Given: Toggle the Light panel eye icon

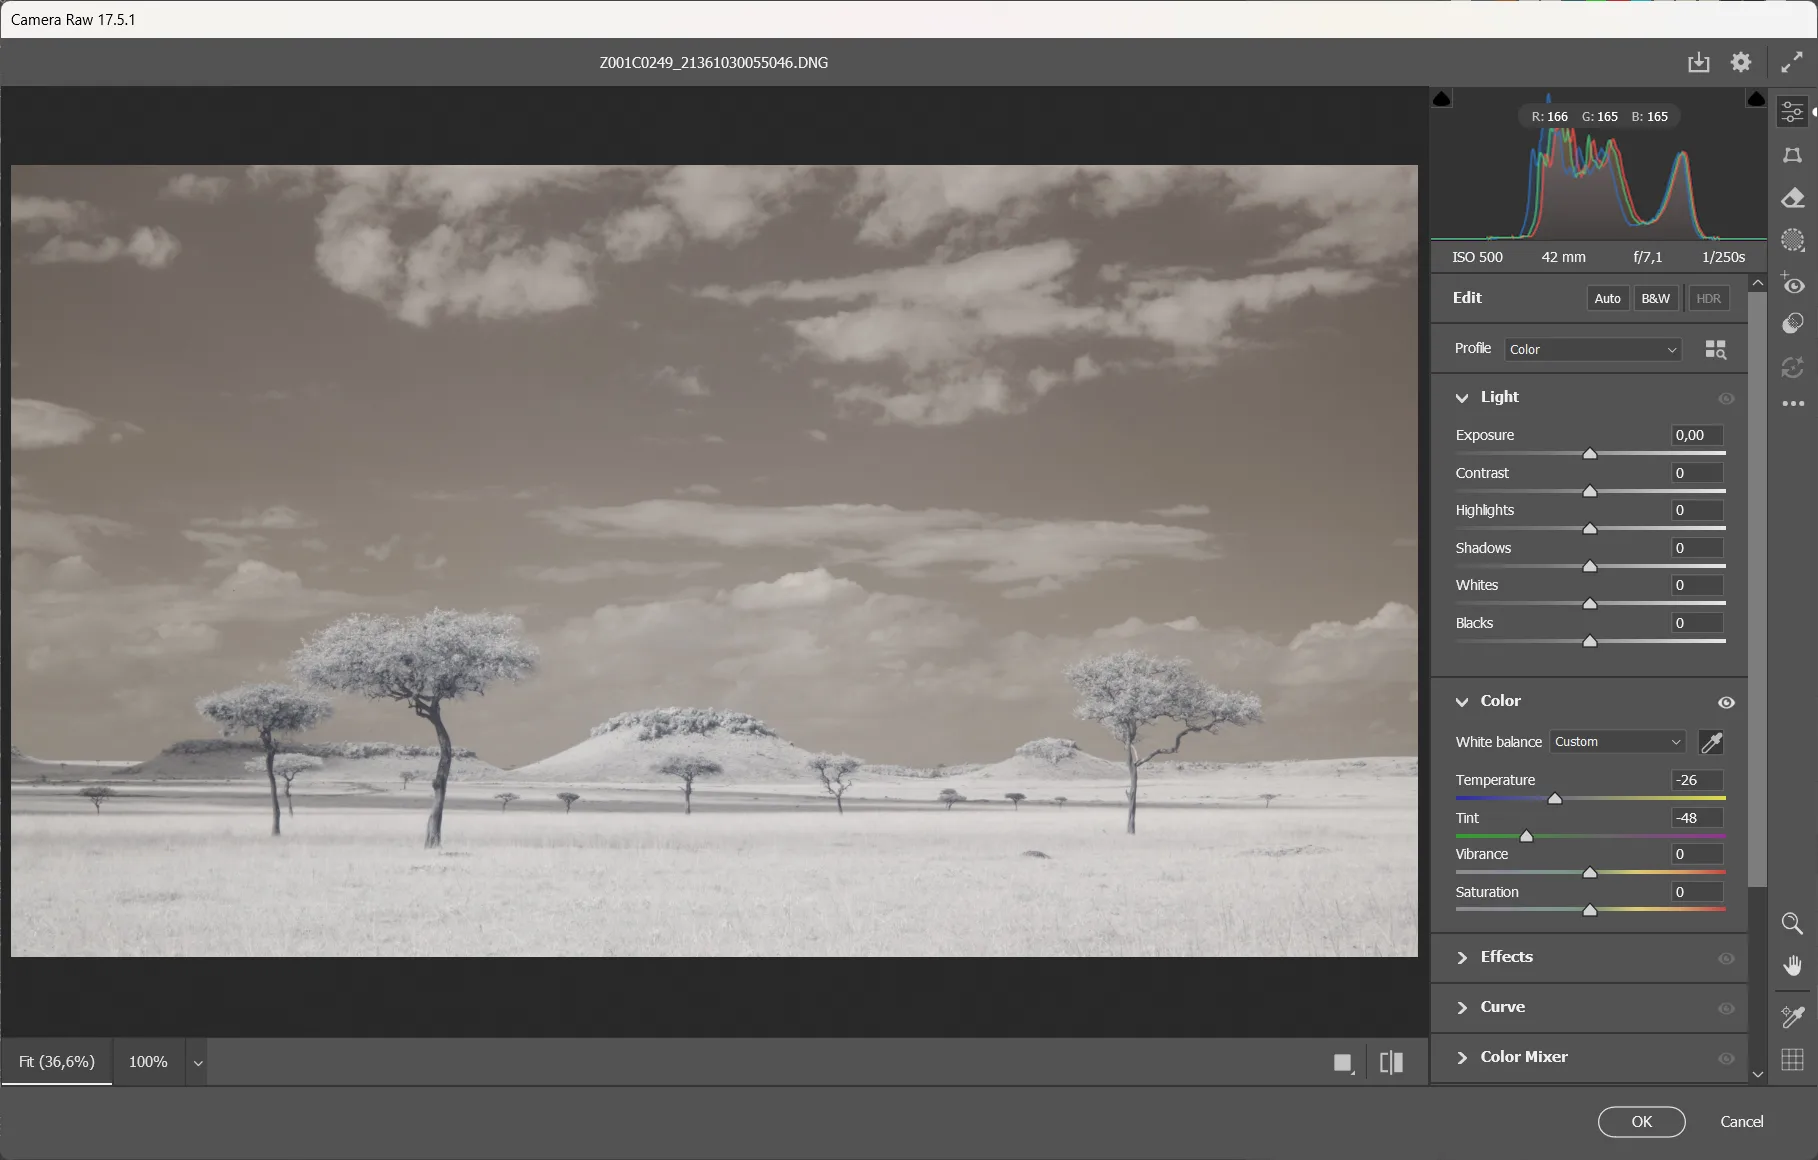Looking at the screenshot, I should 1726,398.
